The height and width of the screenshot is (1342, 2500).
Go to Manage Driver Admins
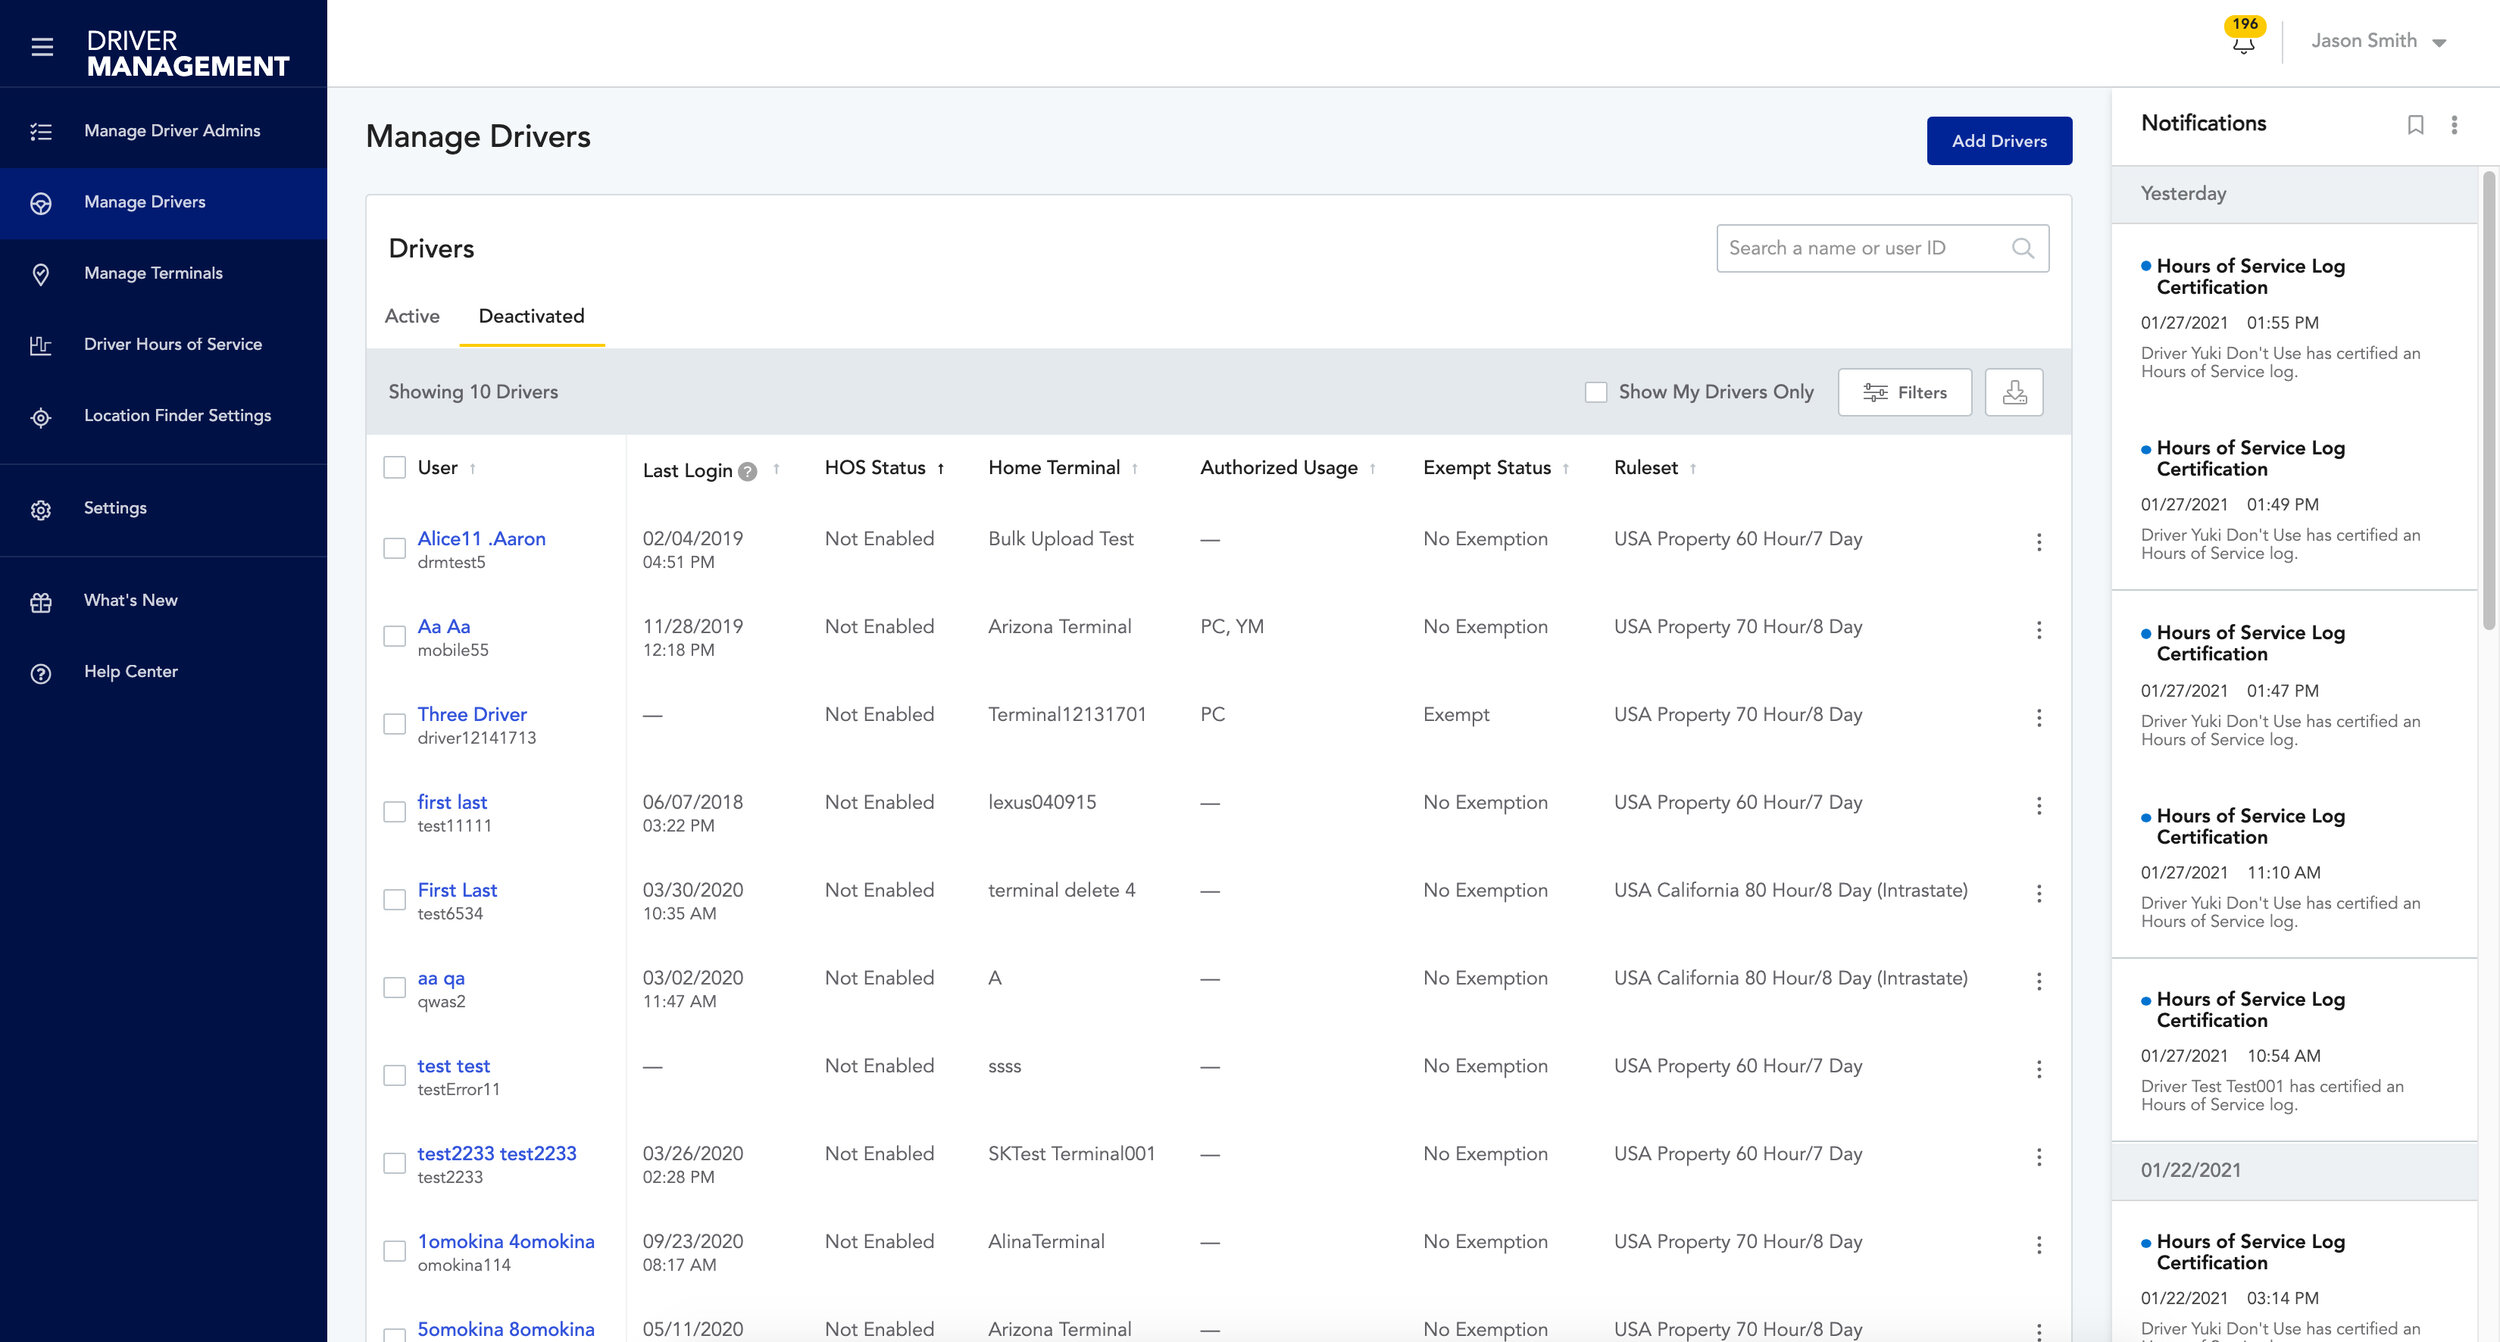pos(163,131)
